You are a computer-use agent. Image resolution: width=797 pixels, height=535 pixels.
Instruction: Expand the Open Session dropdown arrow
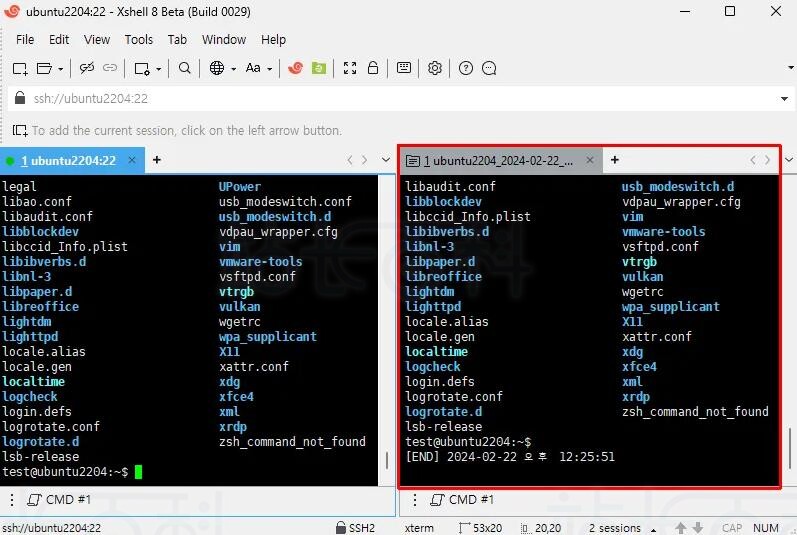60,69
